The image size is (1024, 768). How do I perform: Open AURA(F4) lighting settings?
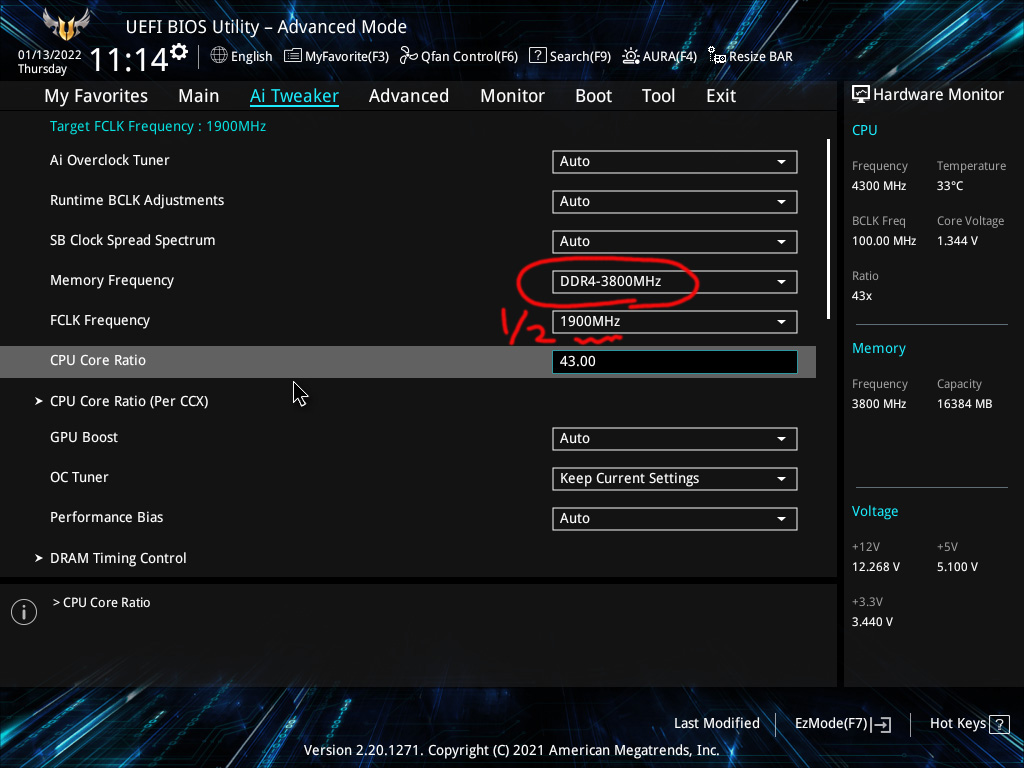pyautogui.click(x=659, y=56)
